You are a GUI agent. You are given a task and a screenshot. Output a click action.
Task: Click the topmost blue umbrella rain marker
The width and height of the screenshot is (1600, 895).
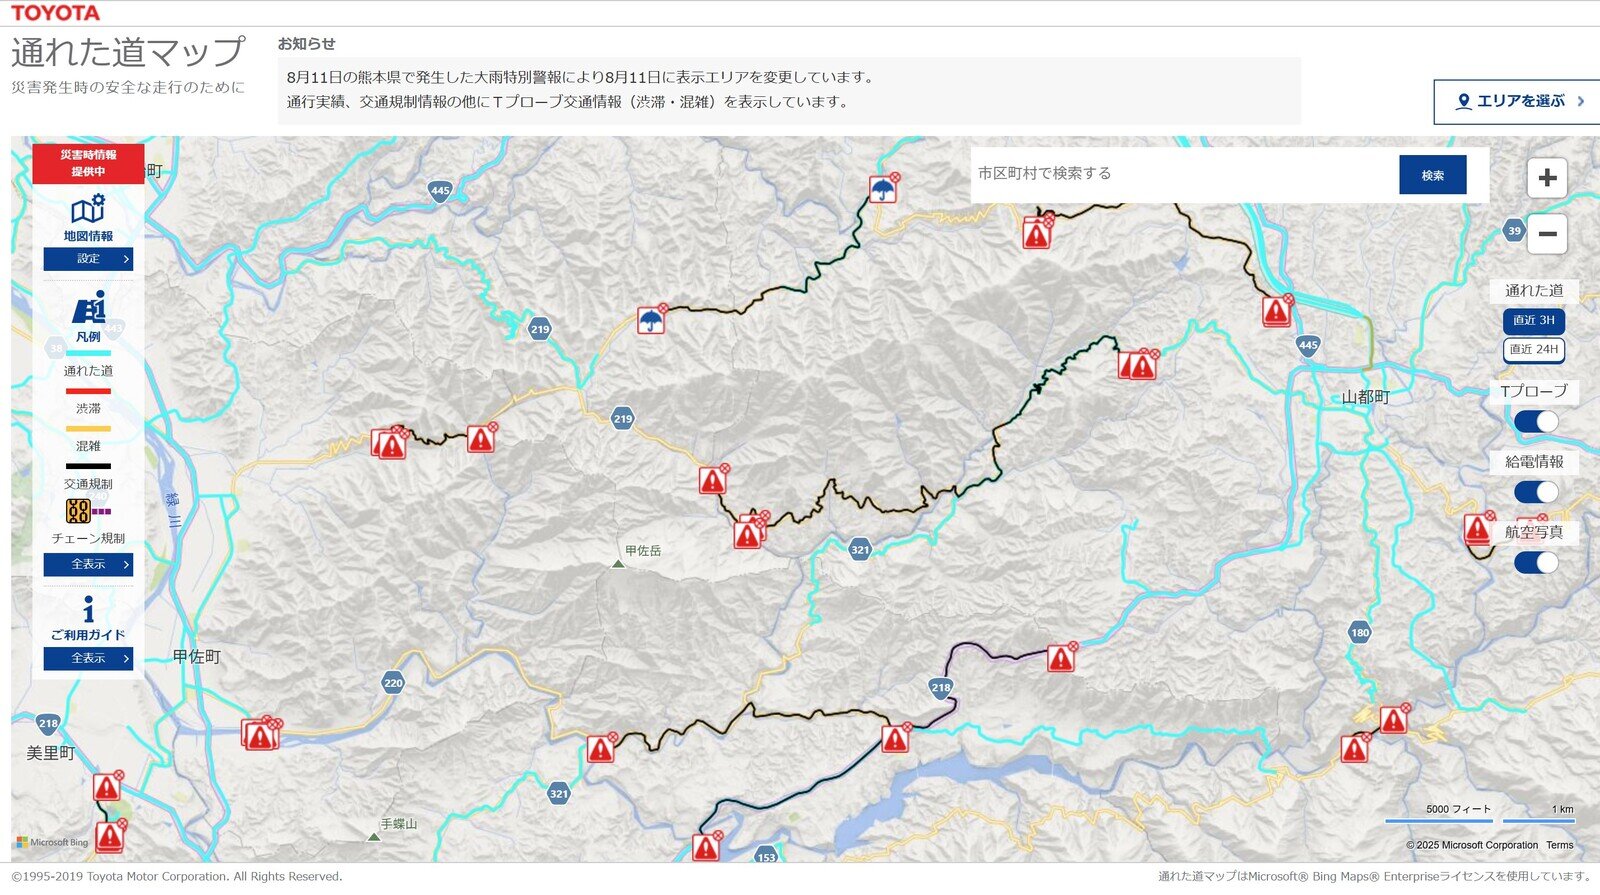click(x=882, y=189)
